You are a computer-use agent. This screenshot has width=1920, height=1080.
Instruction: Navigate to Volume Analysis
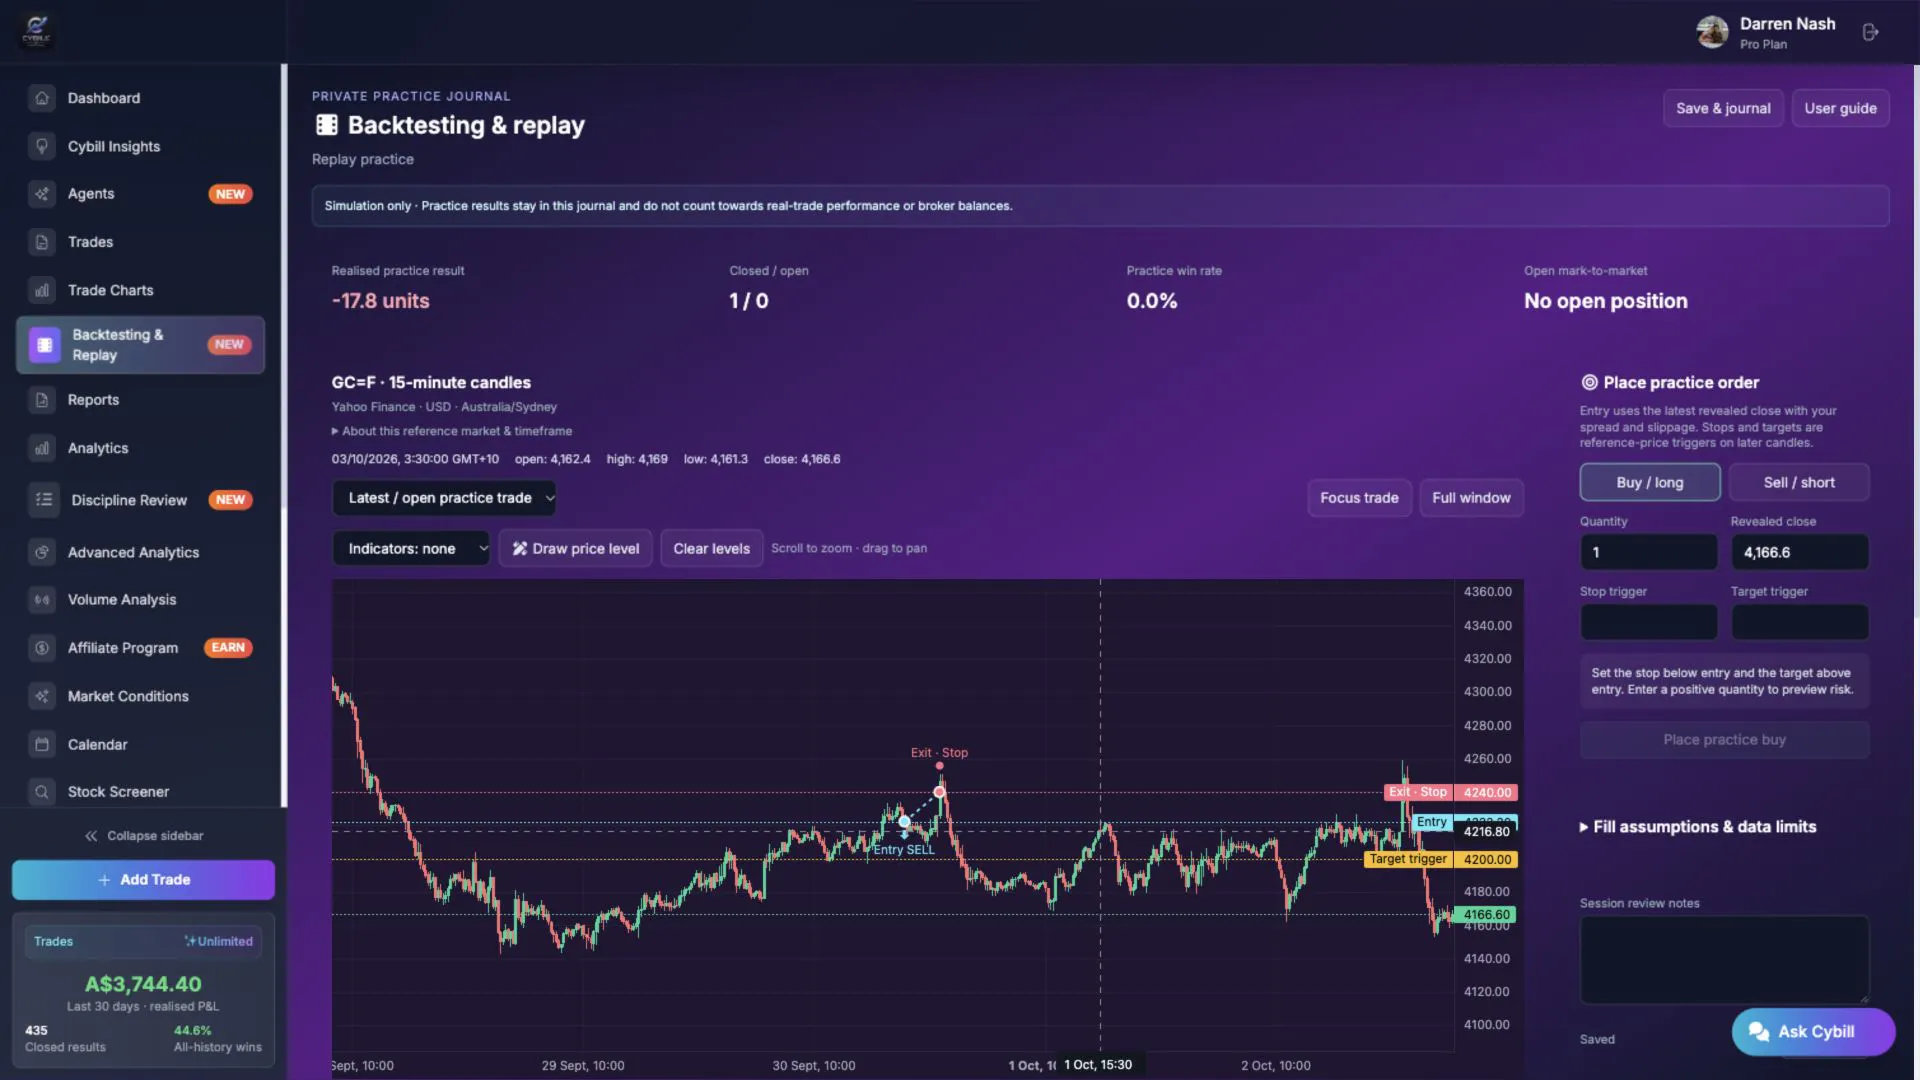click(140, 600)
